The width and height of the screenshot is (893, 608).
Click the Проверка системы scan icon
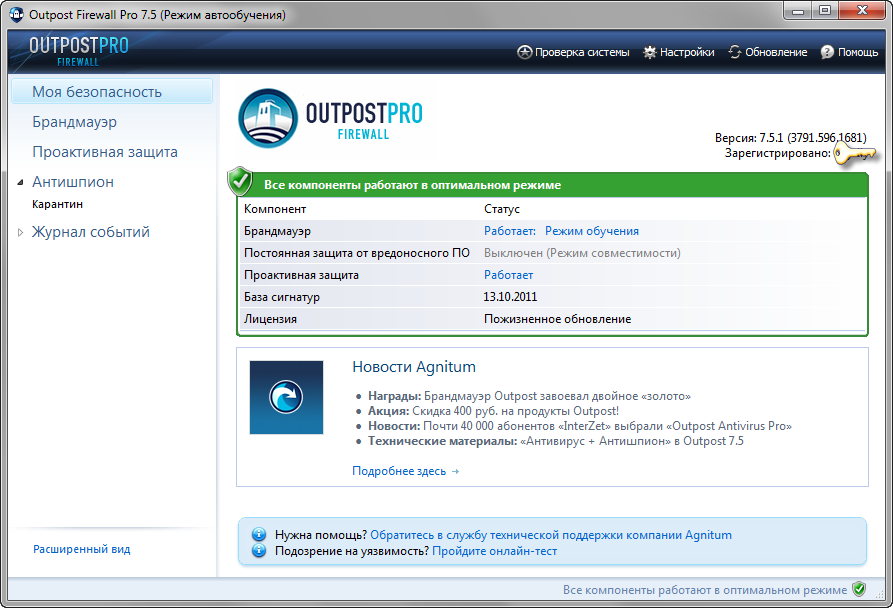click(524, 52)
